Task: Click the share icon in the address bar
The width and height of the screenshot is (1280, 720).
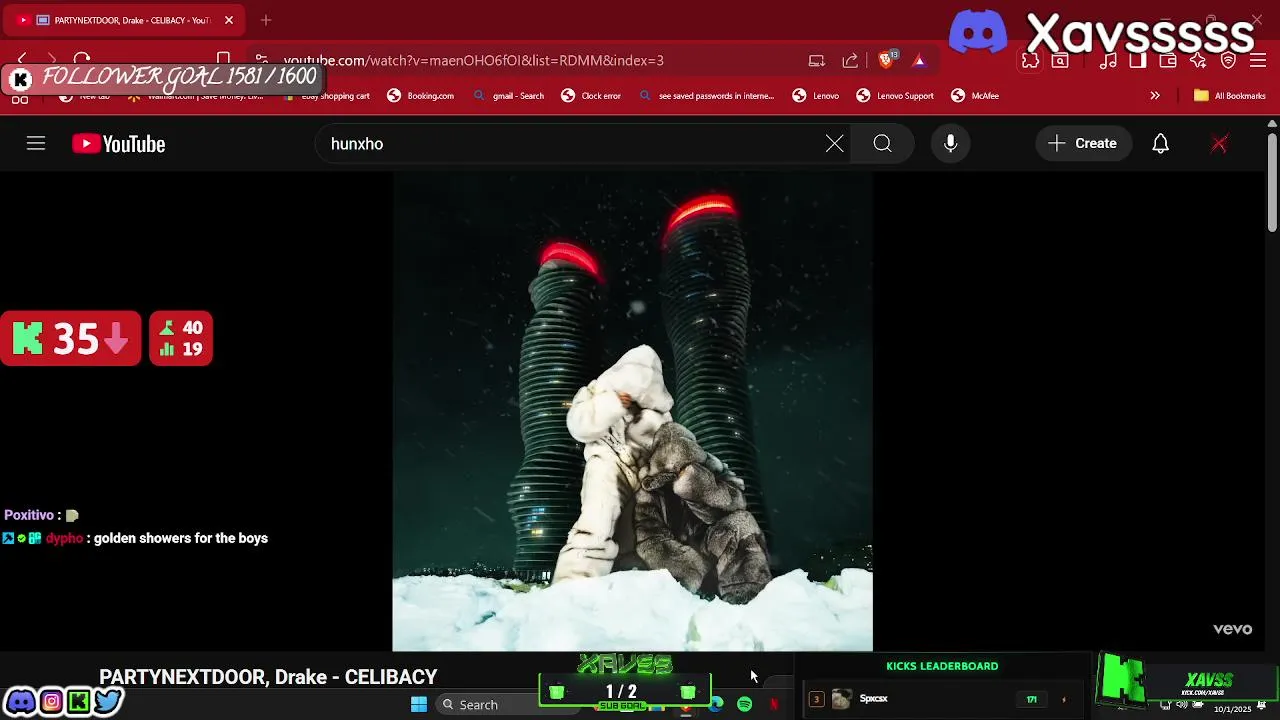Action: coord(850,61)
